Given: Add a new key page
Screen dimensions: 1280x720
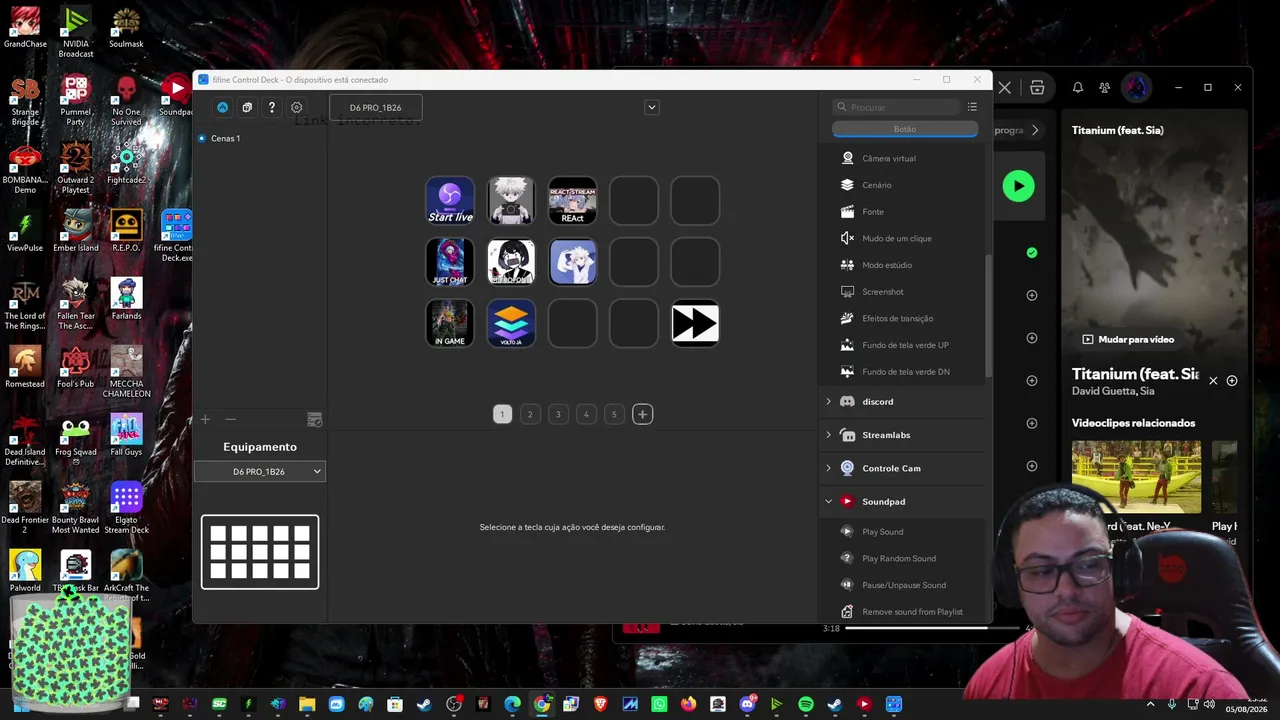Looking at the screenshot, I should point(642,414).
